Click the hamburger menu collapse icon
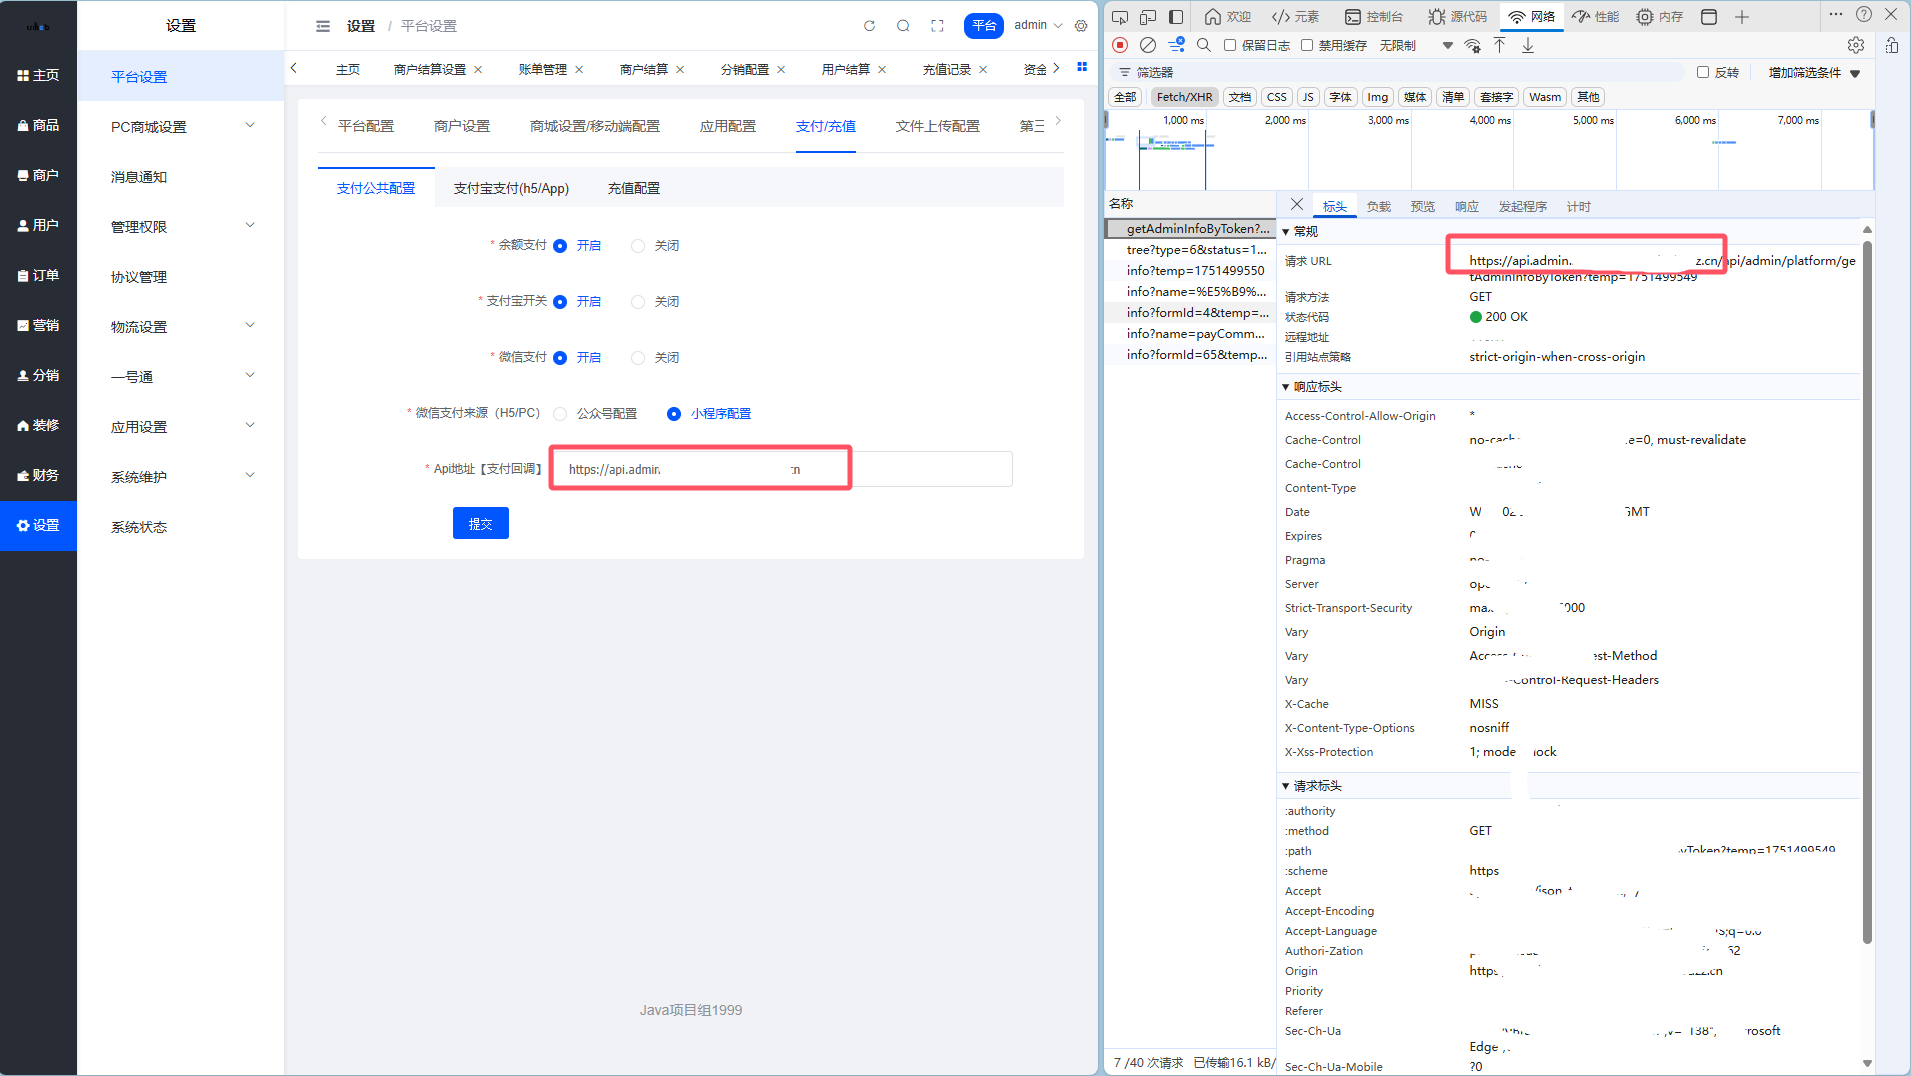This screenshot has width=1911, height=1076. 323,26
